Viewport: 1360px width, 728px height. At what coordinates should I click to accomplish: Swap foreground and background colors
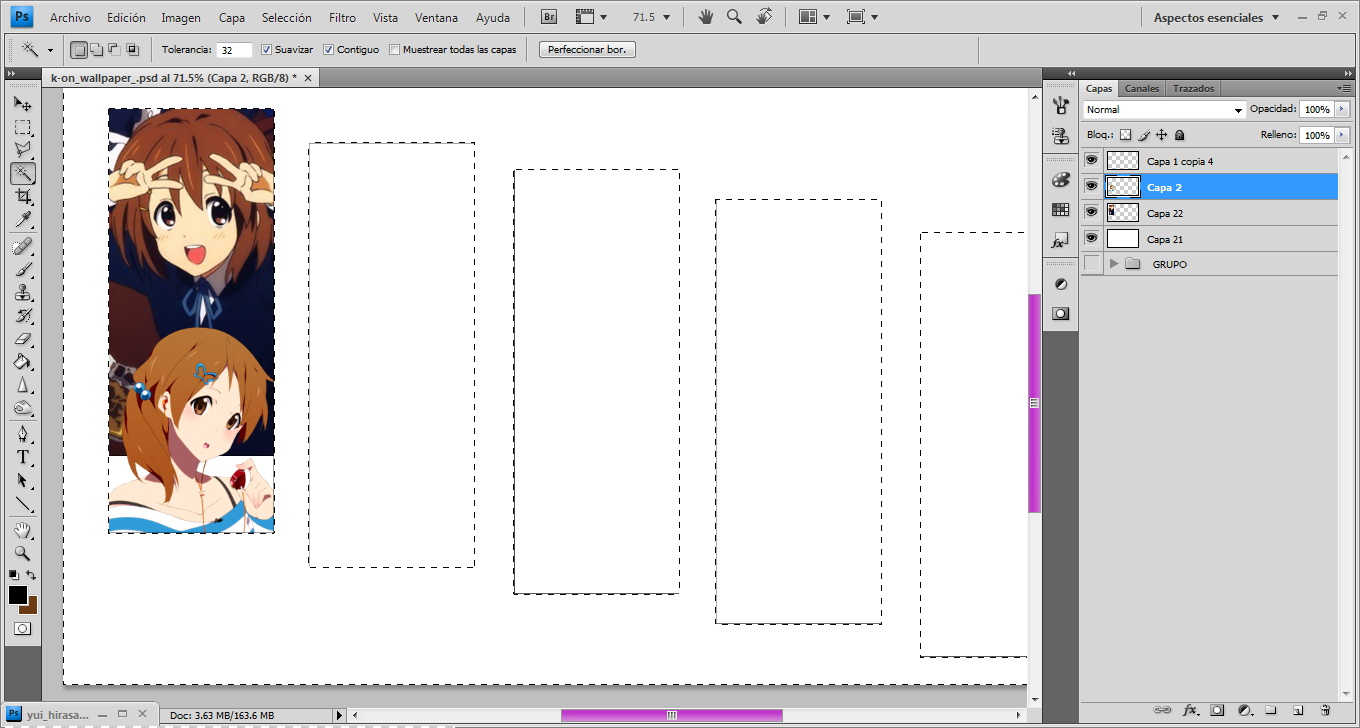click(x=31, y=575)
